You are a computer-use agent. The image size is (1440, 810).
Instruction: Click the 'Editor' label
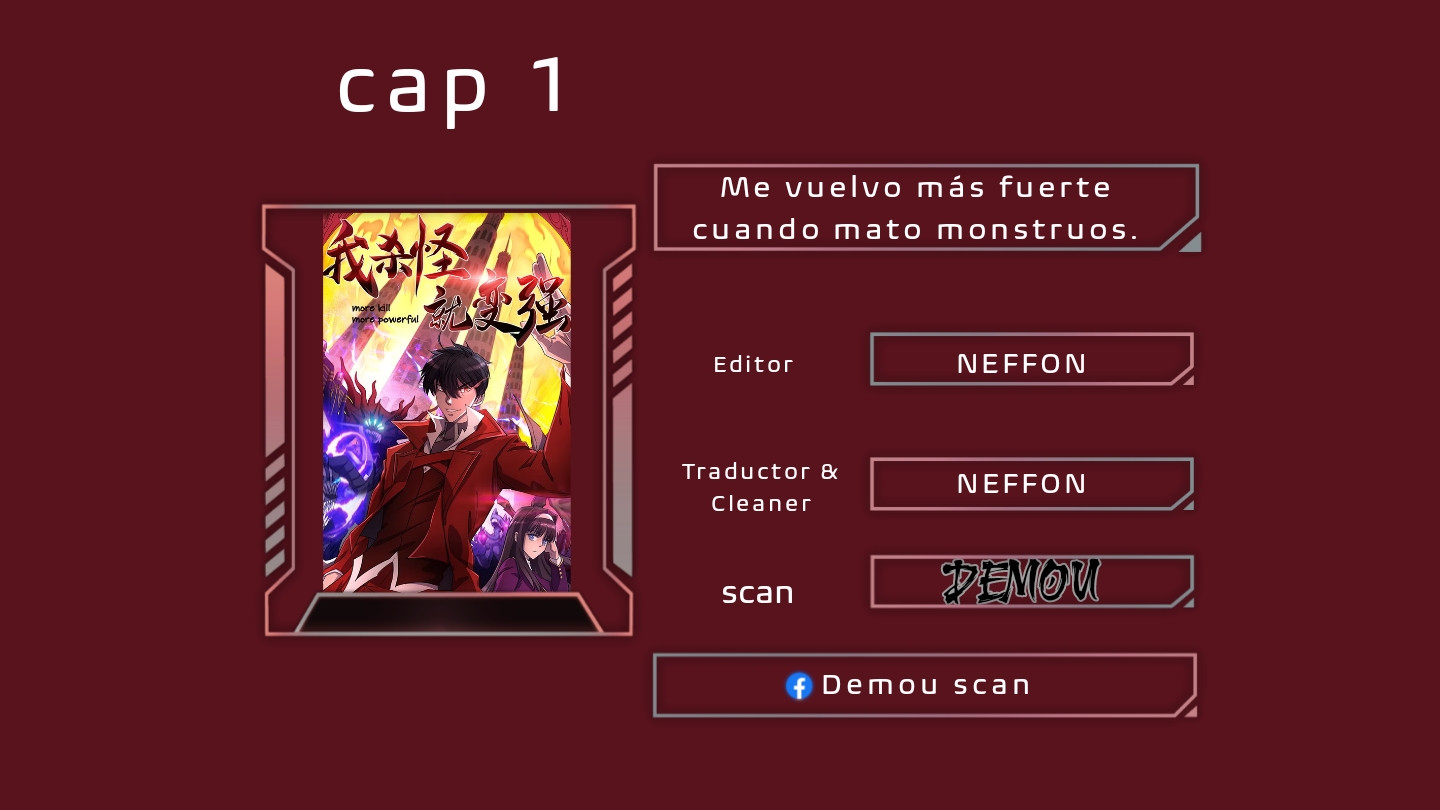tap(754, 364)
